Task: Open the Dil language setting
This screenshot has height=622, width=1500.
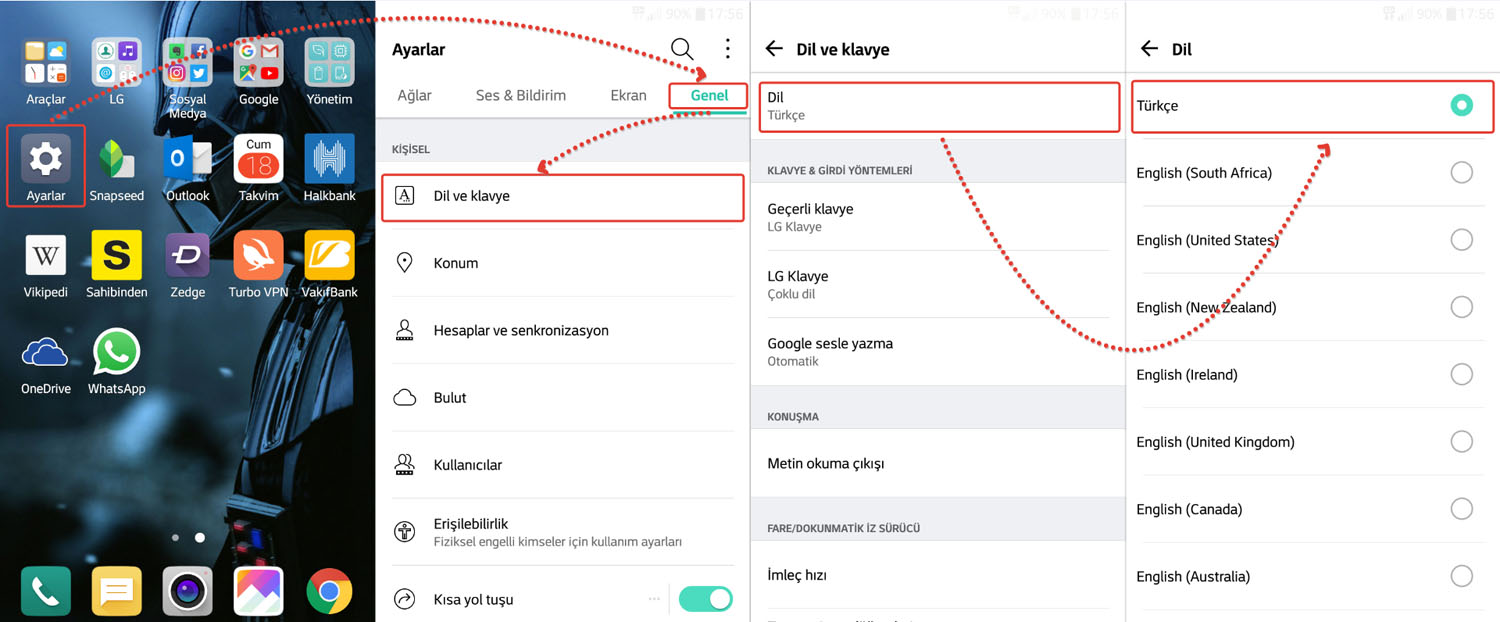Action: point(937,106)
